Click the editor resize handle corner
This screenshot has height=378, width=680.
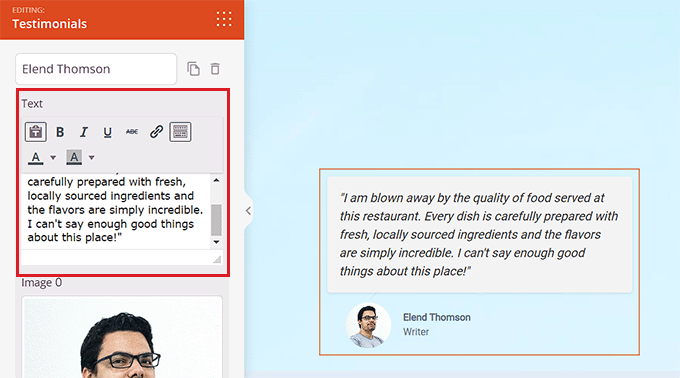pos(217,259)
